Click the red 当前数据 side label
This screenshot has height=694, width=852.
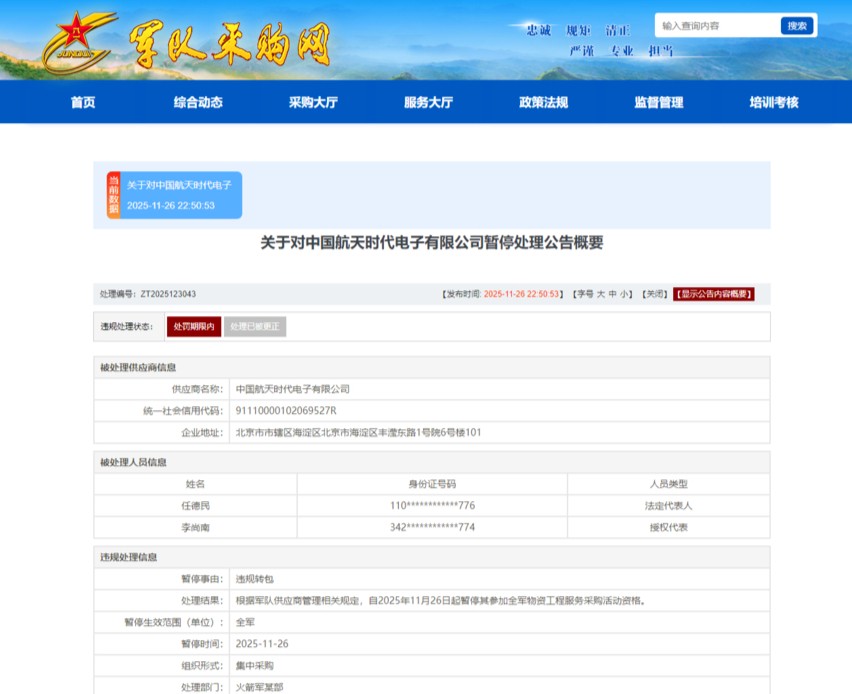(x=113, y=195)
